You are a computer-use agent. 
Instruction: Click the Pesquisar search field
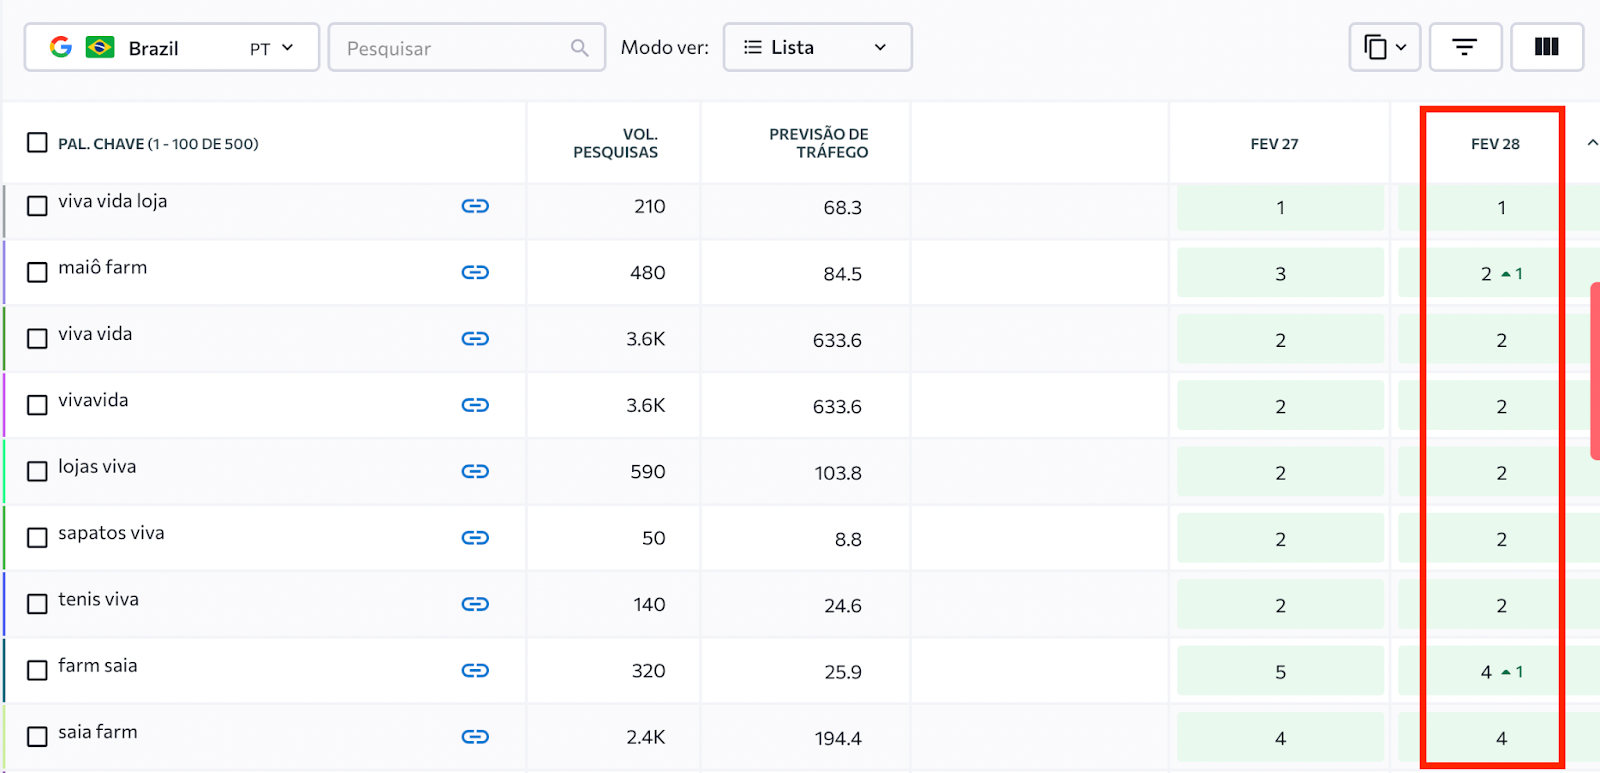pos(455,48)
